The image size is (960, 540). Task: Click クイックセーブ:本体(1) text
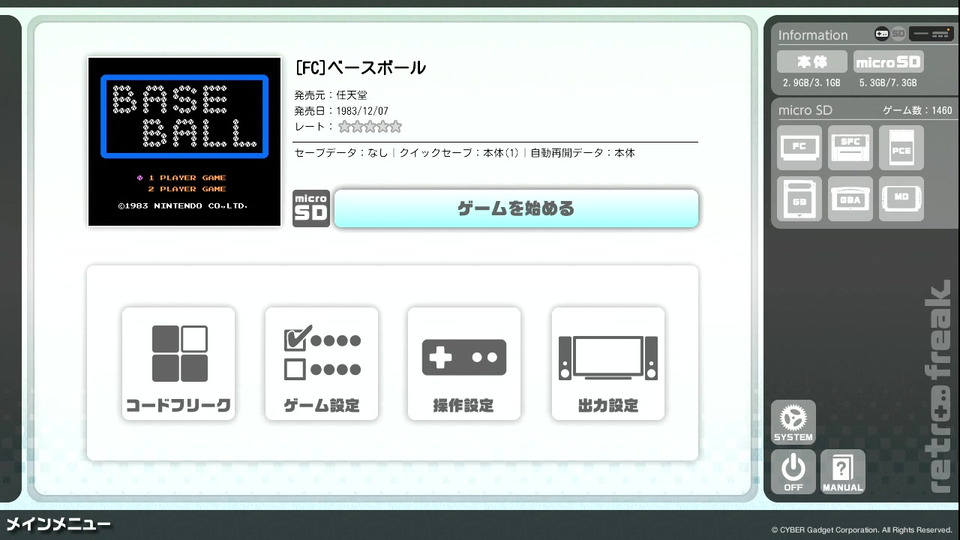(459, 153)
